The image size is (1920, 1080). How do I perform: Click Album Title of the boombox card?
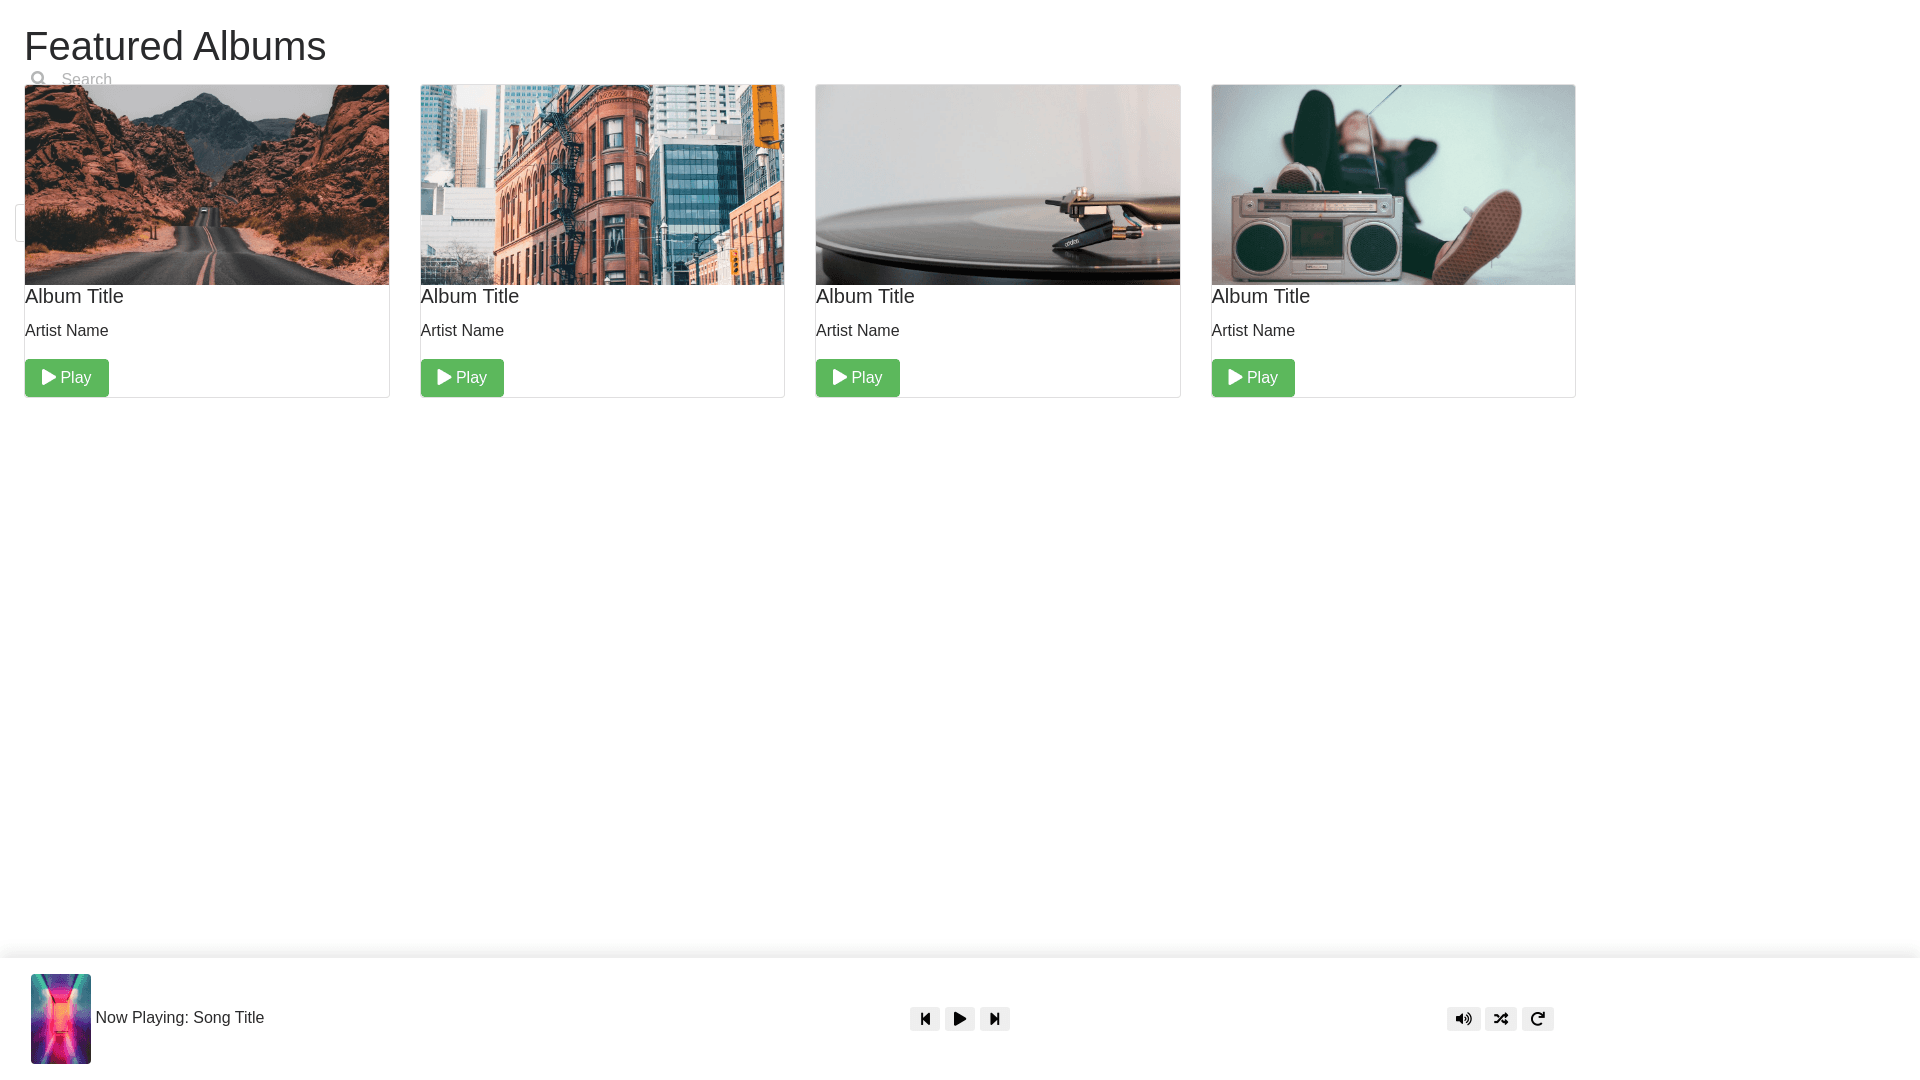click(1260, 296)
